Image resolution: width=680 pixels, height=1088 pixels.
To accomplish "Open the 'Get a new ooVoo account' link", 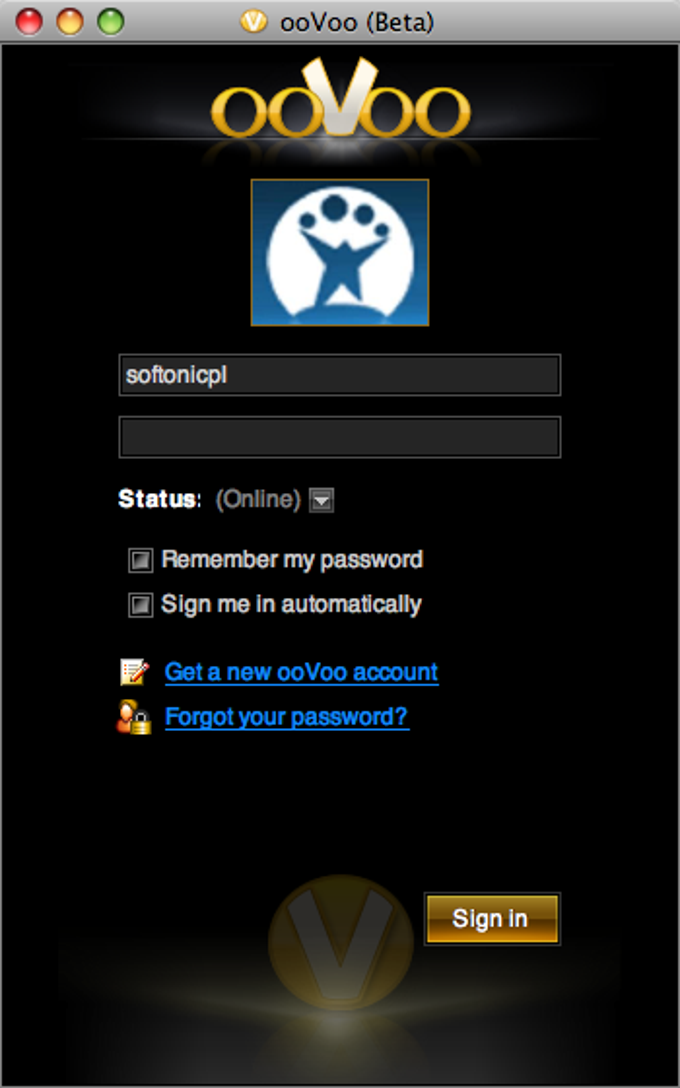I will [x=301, y=672].
